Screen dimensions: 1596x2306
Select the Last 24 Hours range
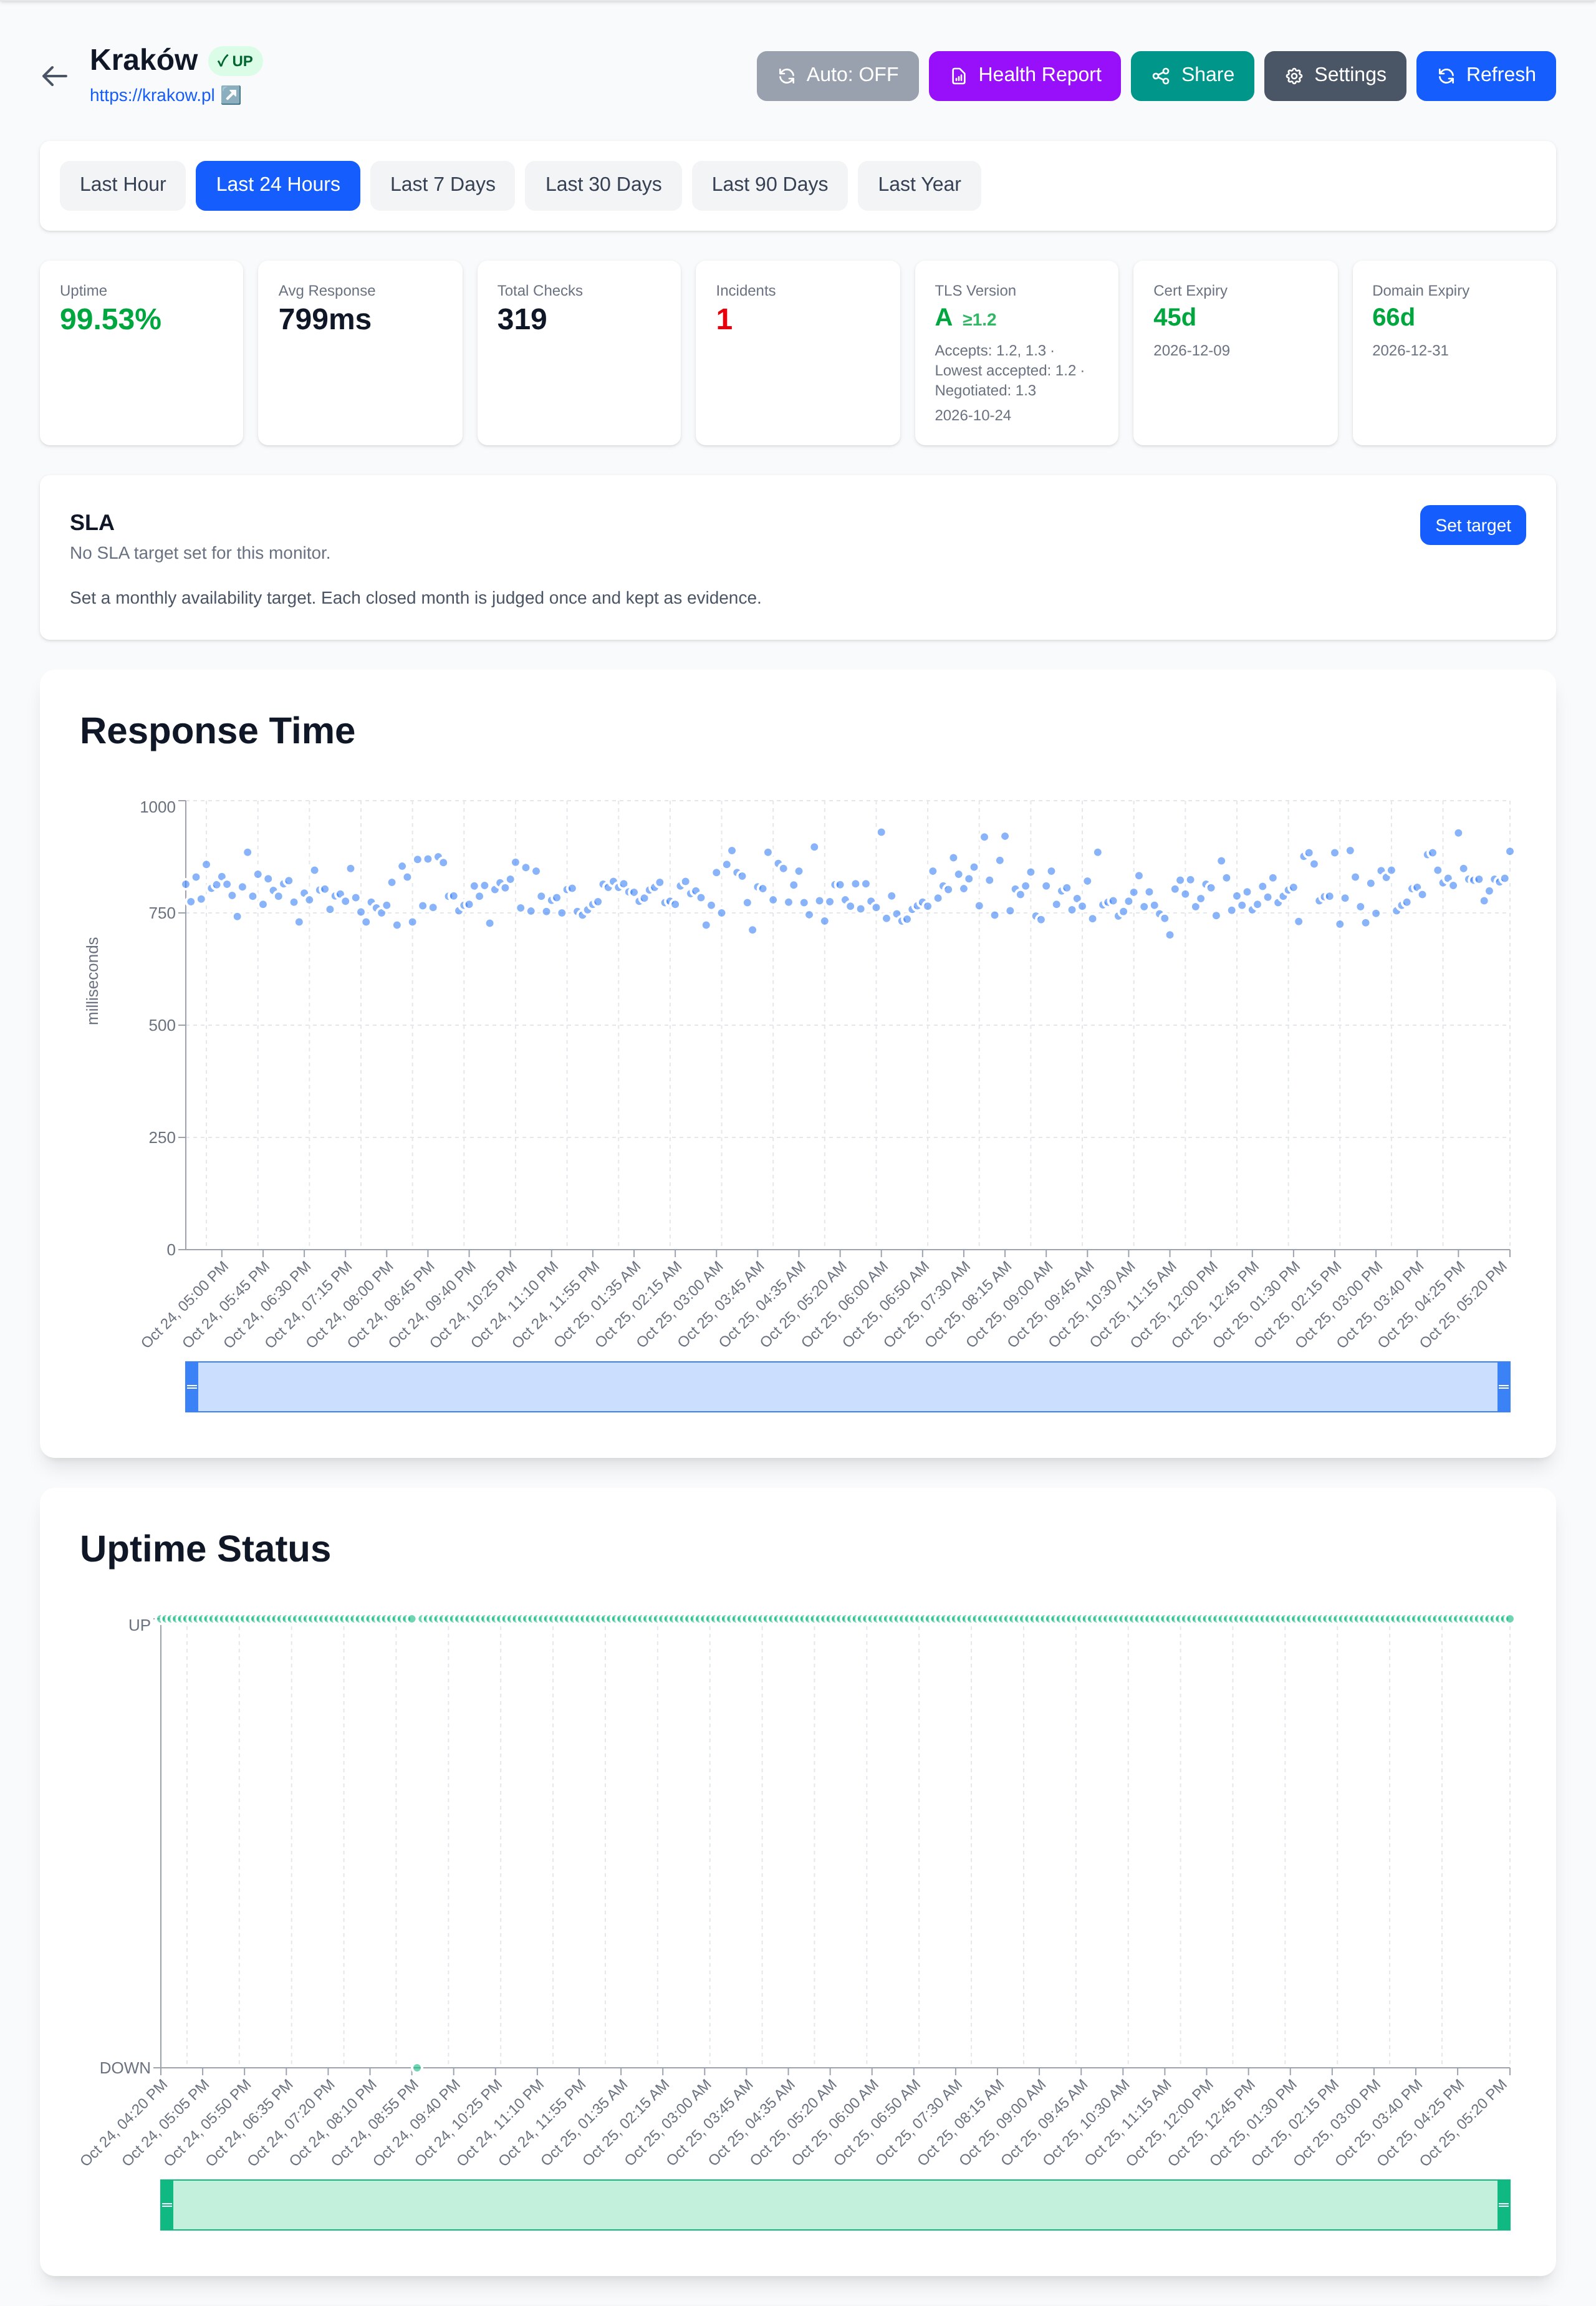278,185
